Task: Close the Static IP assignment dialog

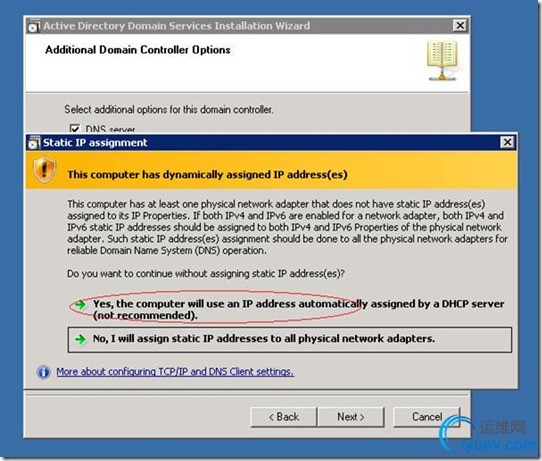Action: point(507,142)
